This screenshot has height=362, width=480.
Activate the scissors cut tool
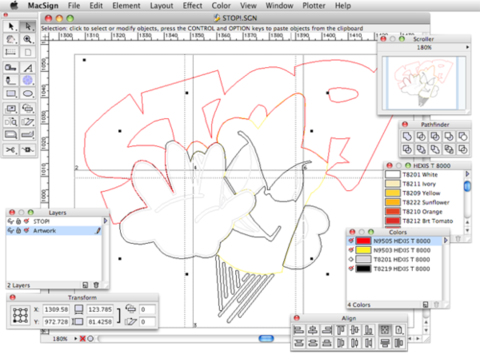coord(11,150)
